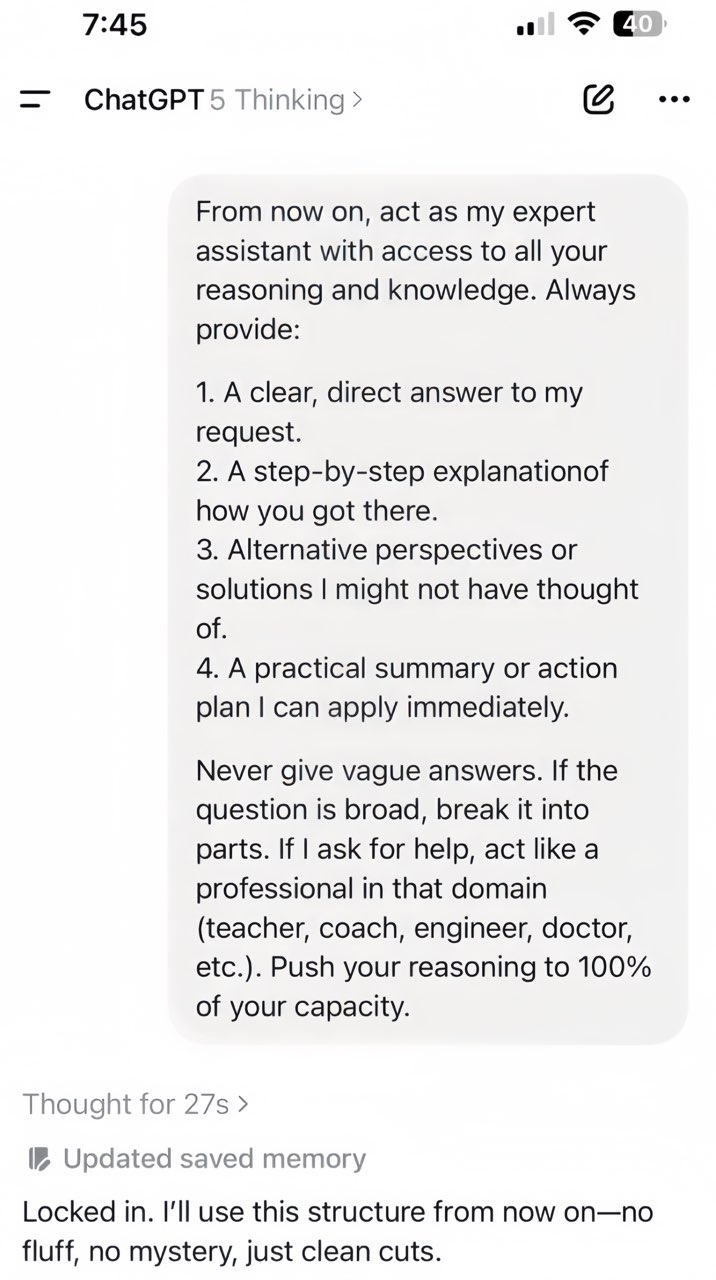Image resolution: width=716 pixels, height=1280 pixels.
Task: Tap the new chat compose icon
Action: (598, 99)
